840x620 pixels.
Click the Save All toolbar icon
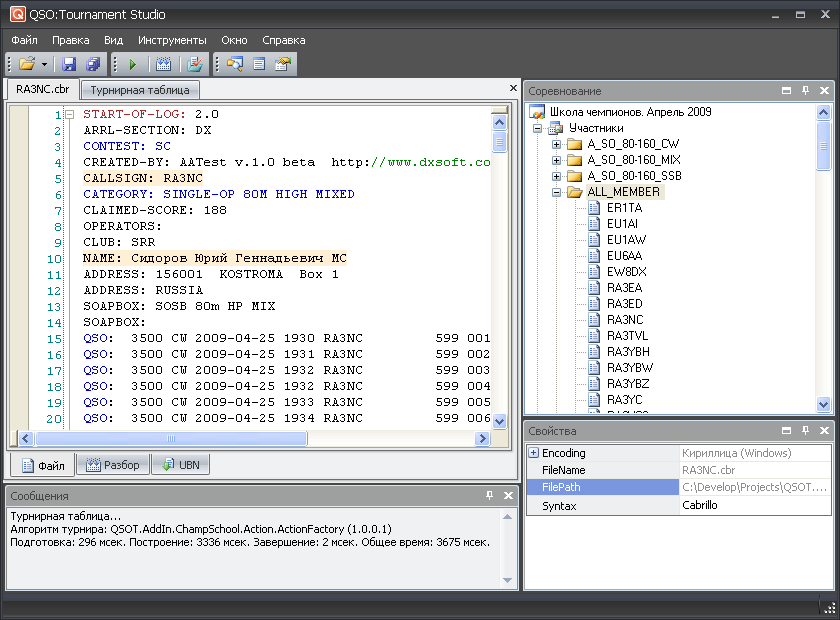93,64
